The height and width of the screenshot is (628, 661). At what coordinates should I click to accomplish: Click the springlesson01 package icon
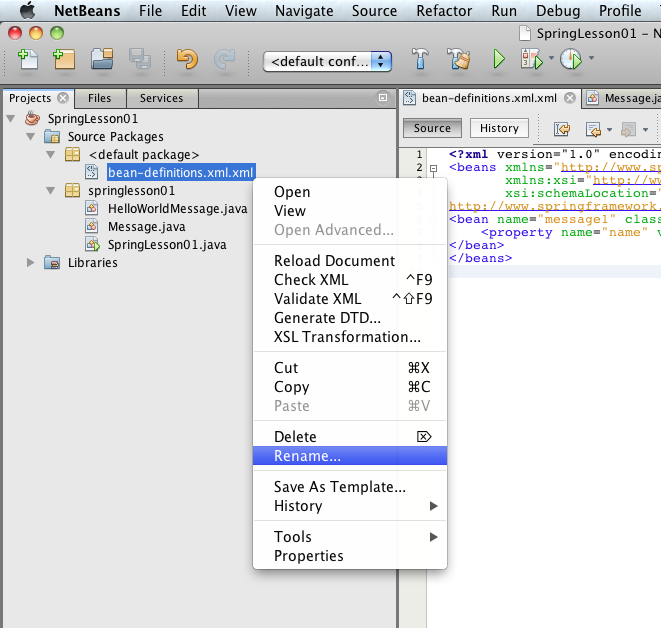click(73, 191)
